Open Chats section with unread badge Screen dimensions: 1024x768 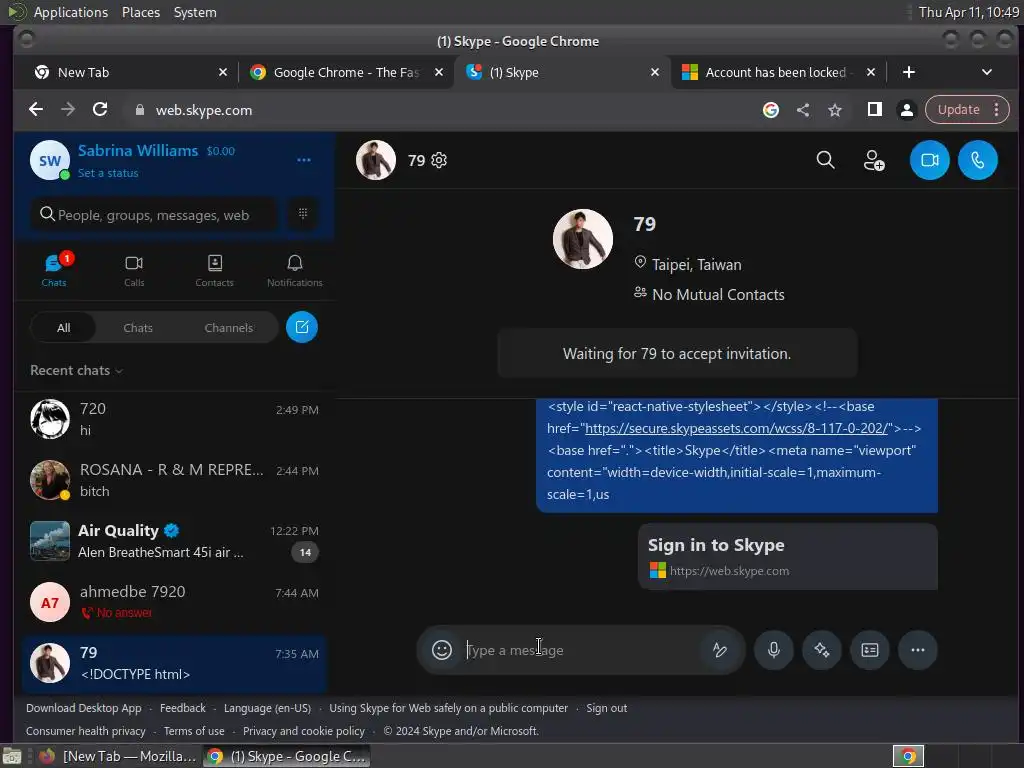54,270
